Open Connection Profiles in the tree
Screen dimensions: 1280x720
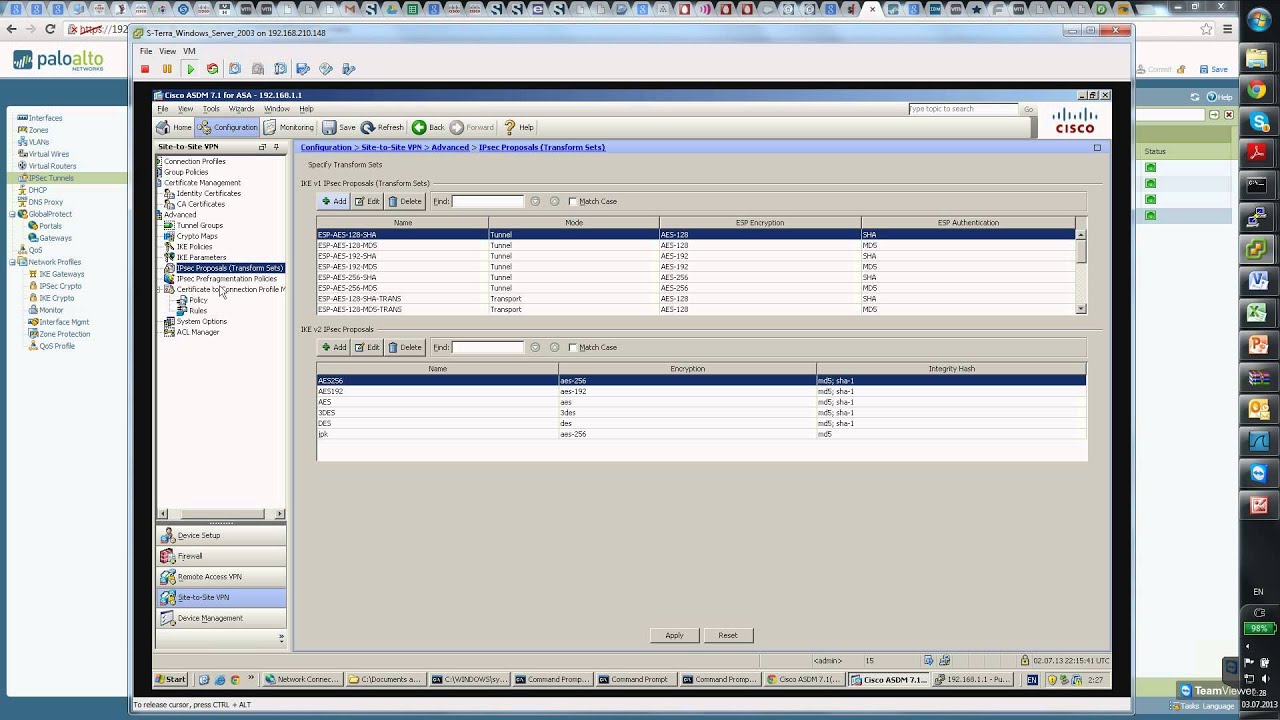pyautogui.click(x=195, y=161)
